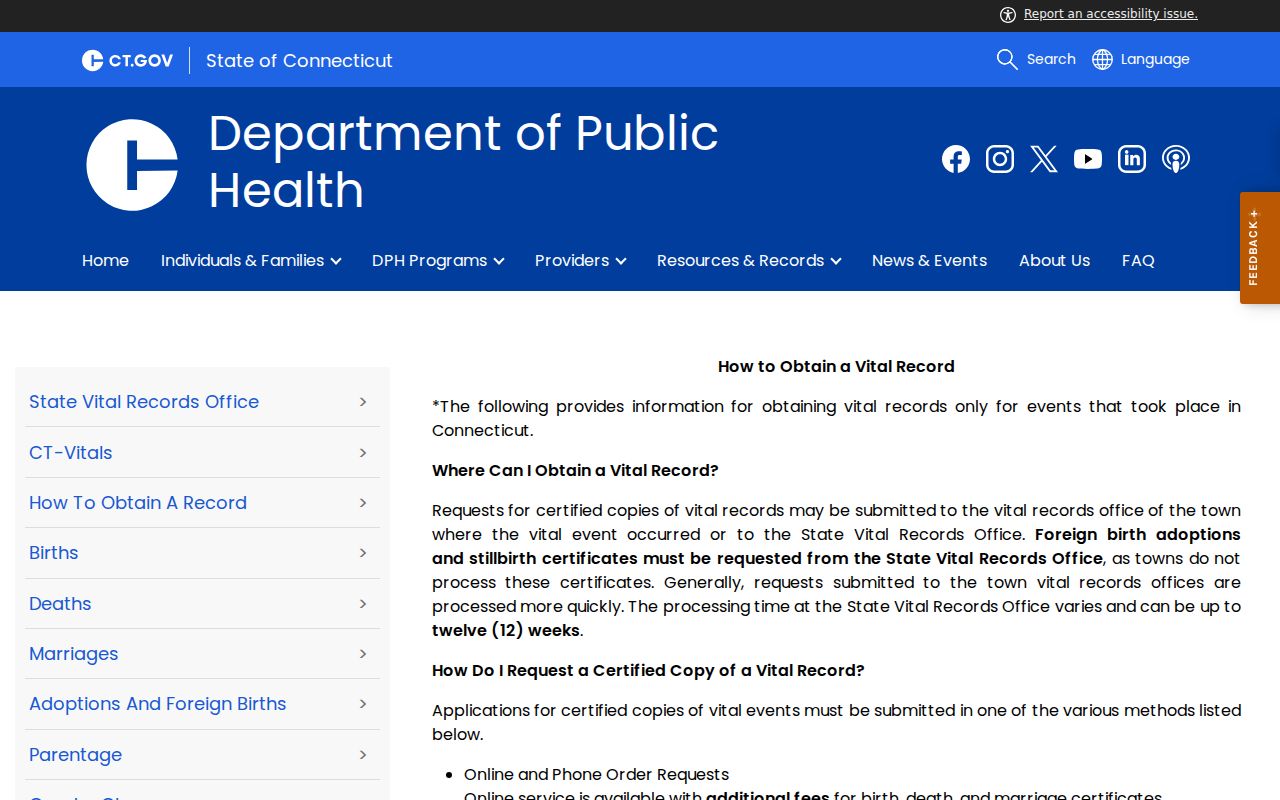Click the Department of Public Health title

(x=463, y=161)
